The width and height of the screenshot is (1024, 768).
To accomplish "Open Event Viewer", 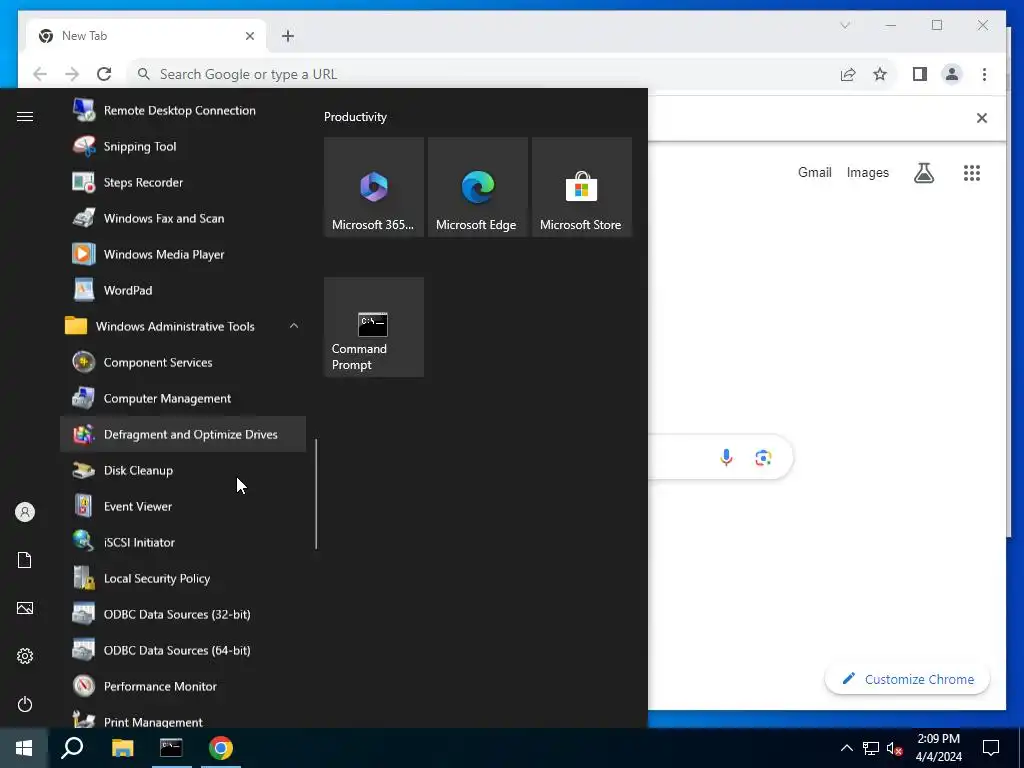I will point(183,506).
